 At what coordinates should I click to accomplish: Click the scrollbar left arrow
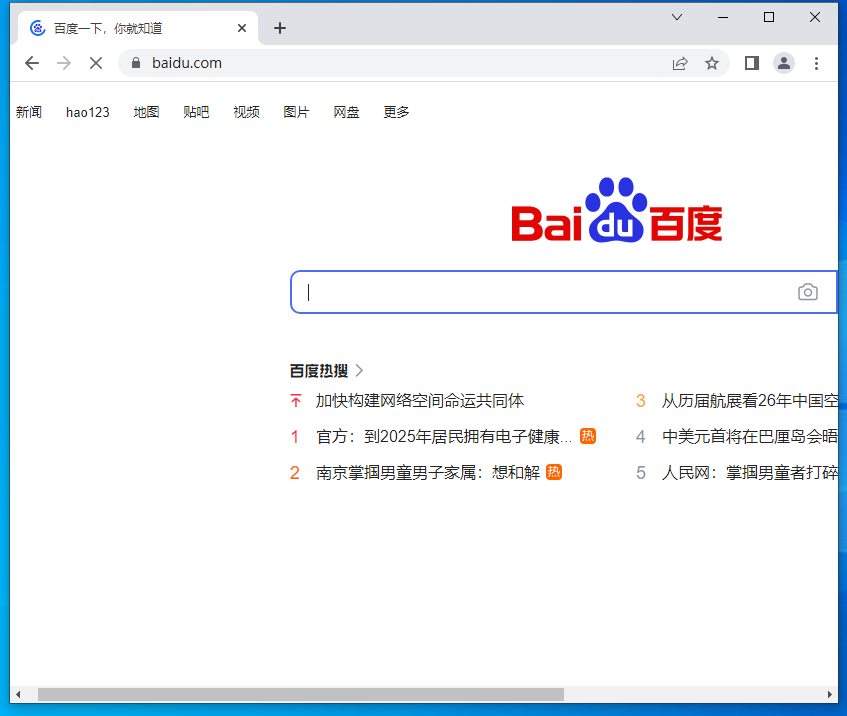pos(18,694)
